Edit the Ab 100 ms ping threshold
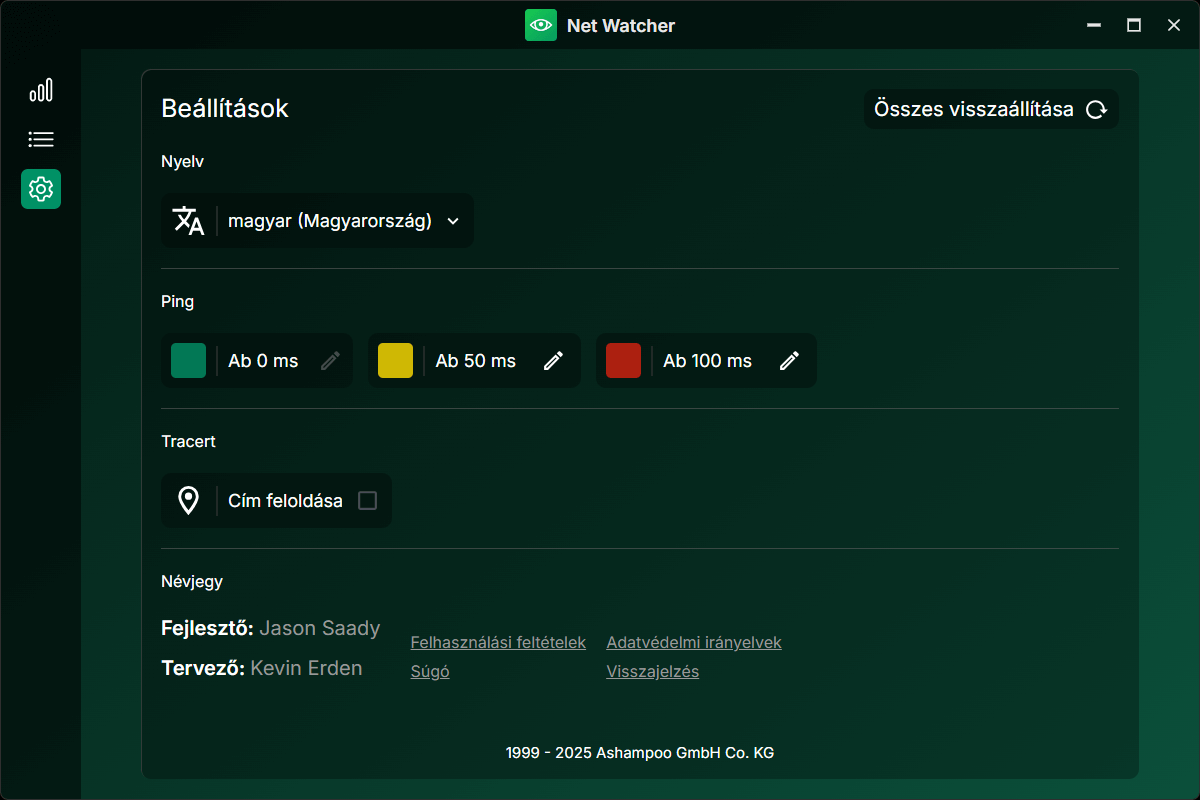The image size is (1200, 800). (789, 360)
